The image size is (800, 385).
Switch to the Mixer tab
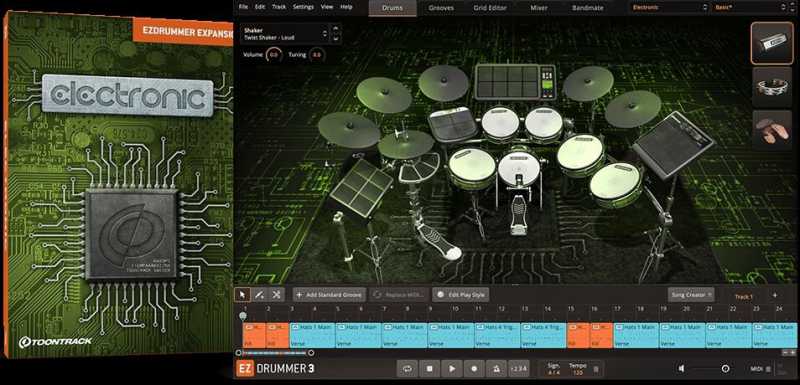[539, 8]
